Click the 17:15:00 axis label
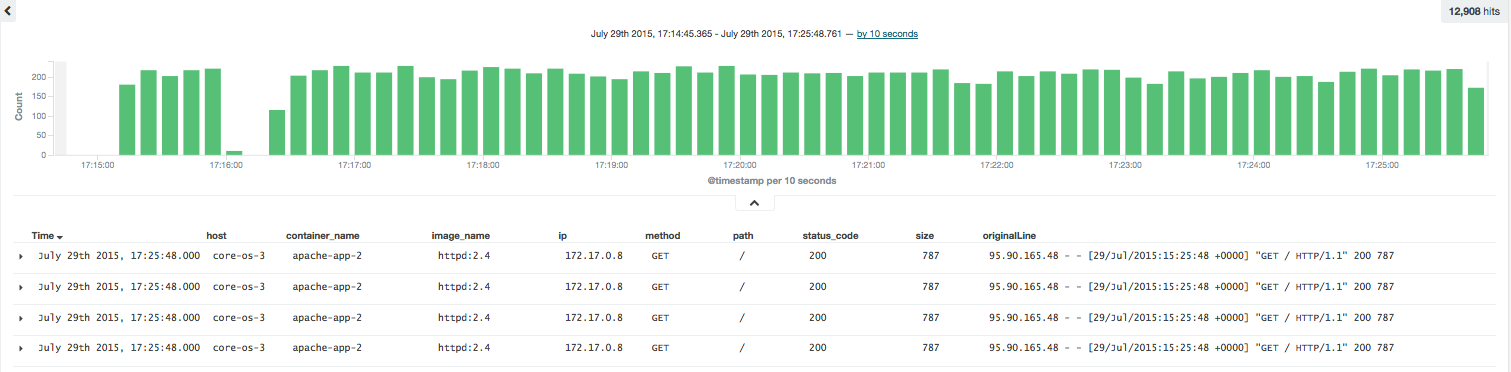Viewport: 1511px width, 372px height. 97,165
